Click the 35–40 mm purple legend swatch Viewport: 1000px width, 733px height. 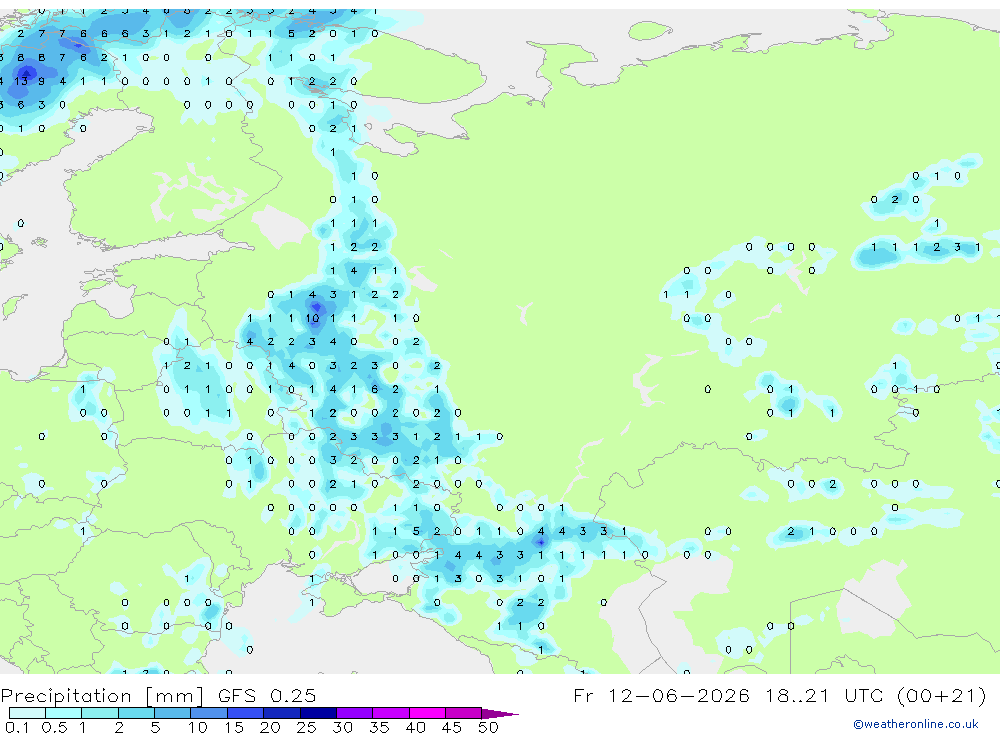pyautogui.click(x=391, y=713)
